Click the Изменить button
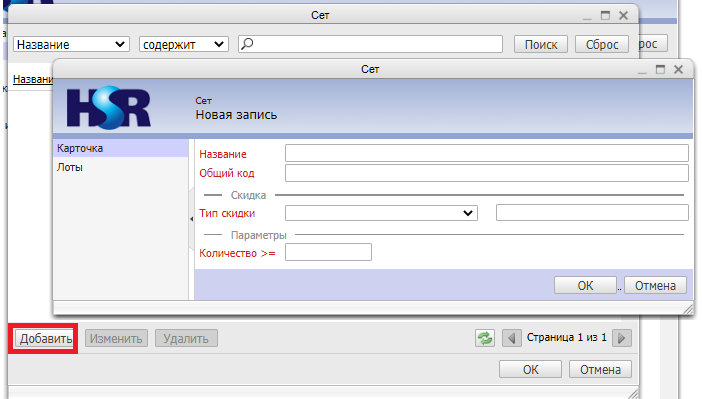702x399 pixels. click(x=116, y=339)
